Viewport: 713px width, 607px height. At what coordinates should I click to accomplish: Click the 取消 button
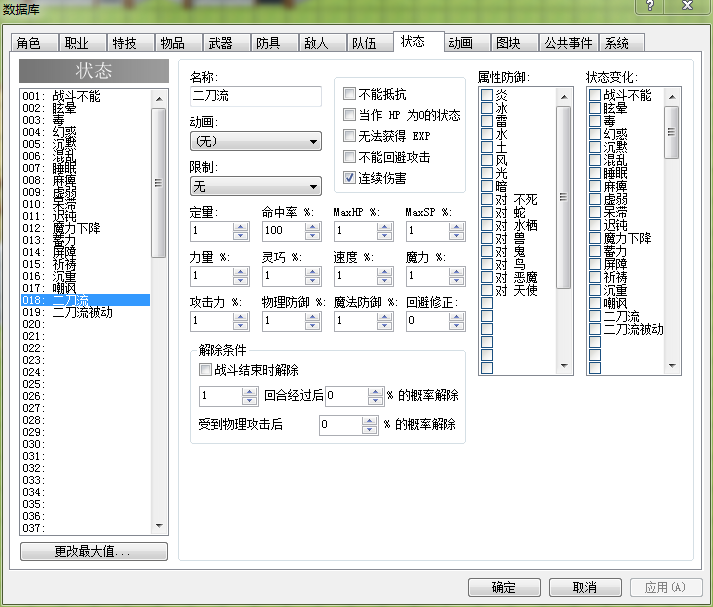click(585, 587)
